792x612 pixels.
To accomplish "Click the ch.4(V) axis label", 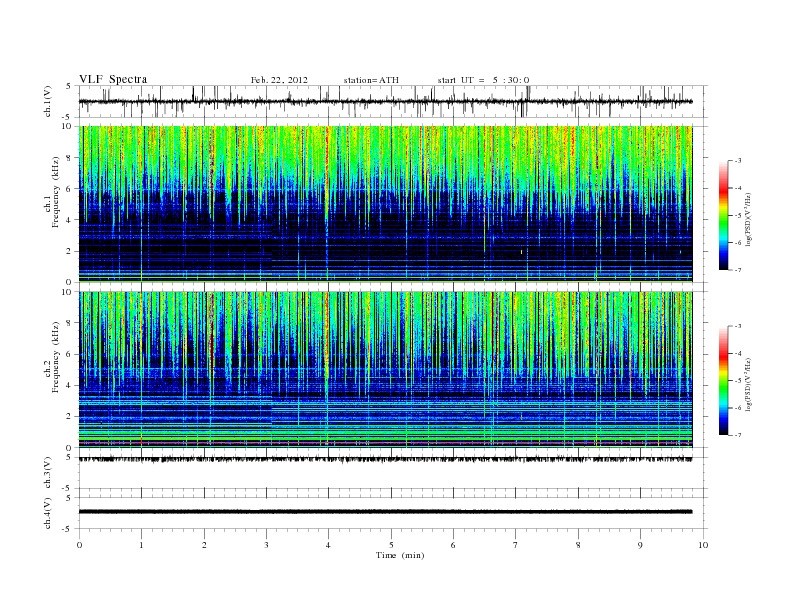I will point(48,513).
